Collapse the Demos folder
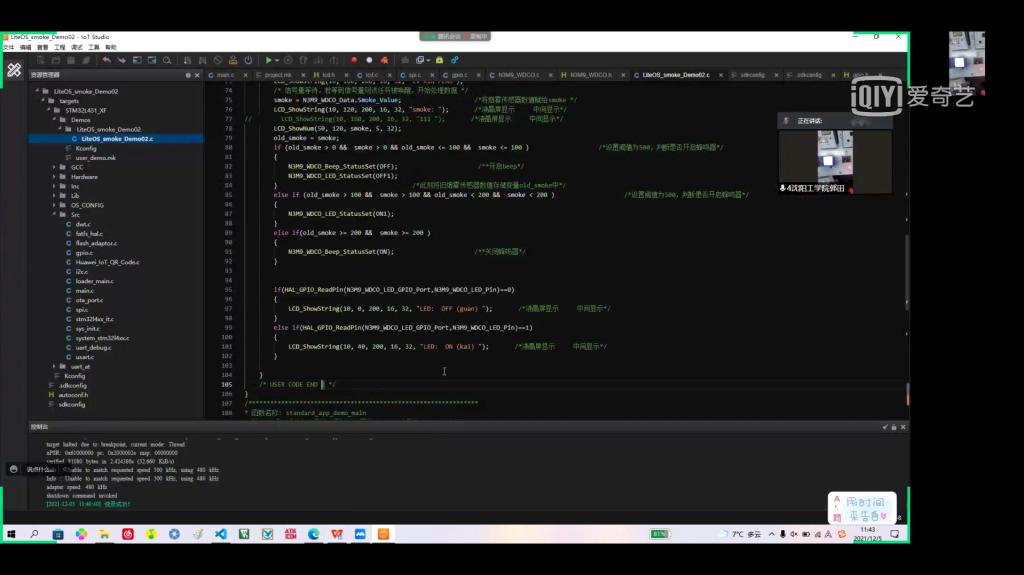The image size is (1024, 575). click(x=55, y=120)
